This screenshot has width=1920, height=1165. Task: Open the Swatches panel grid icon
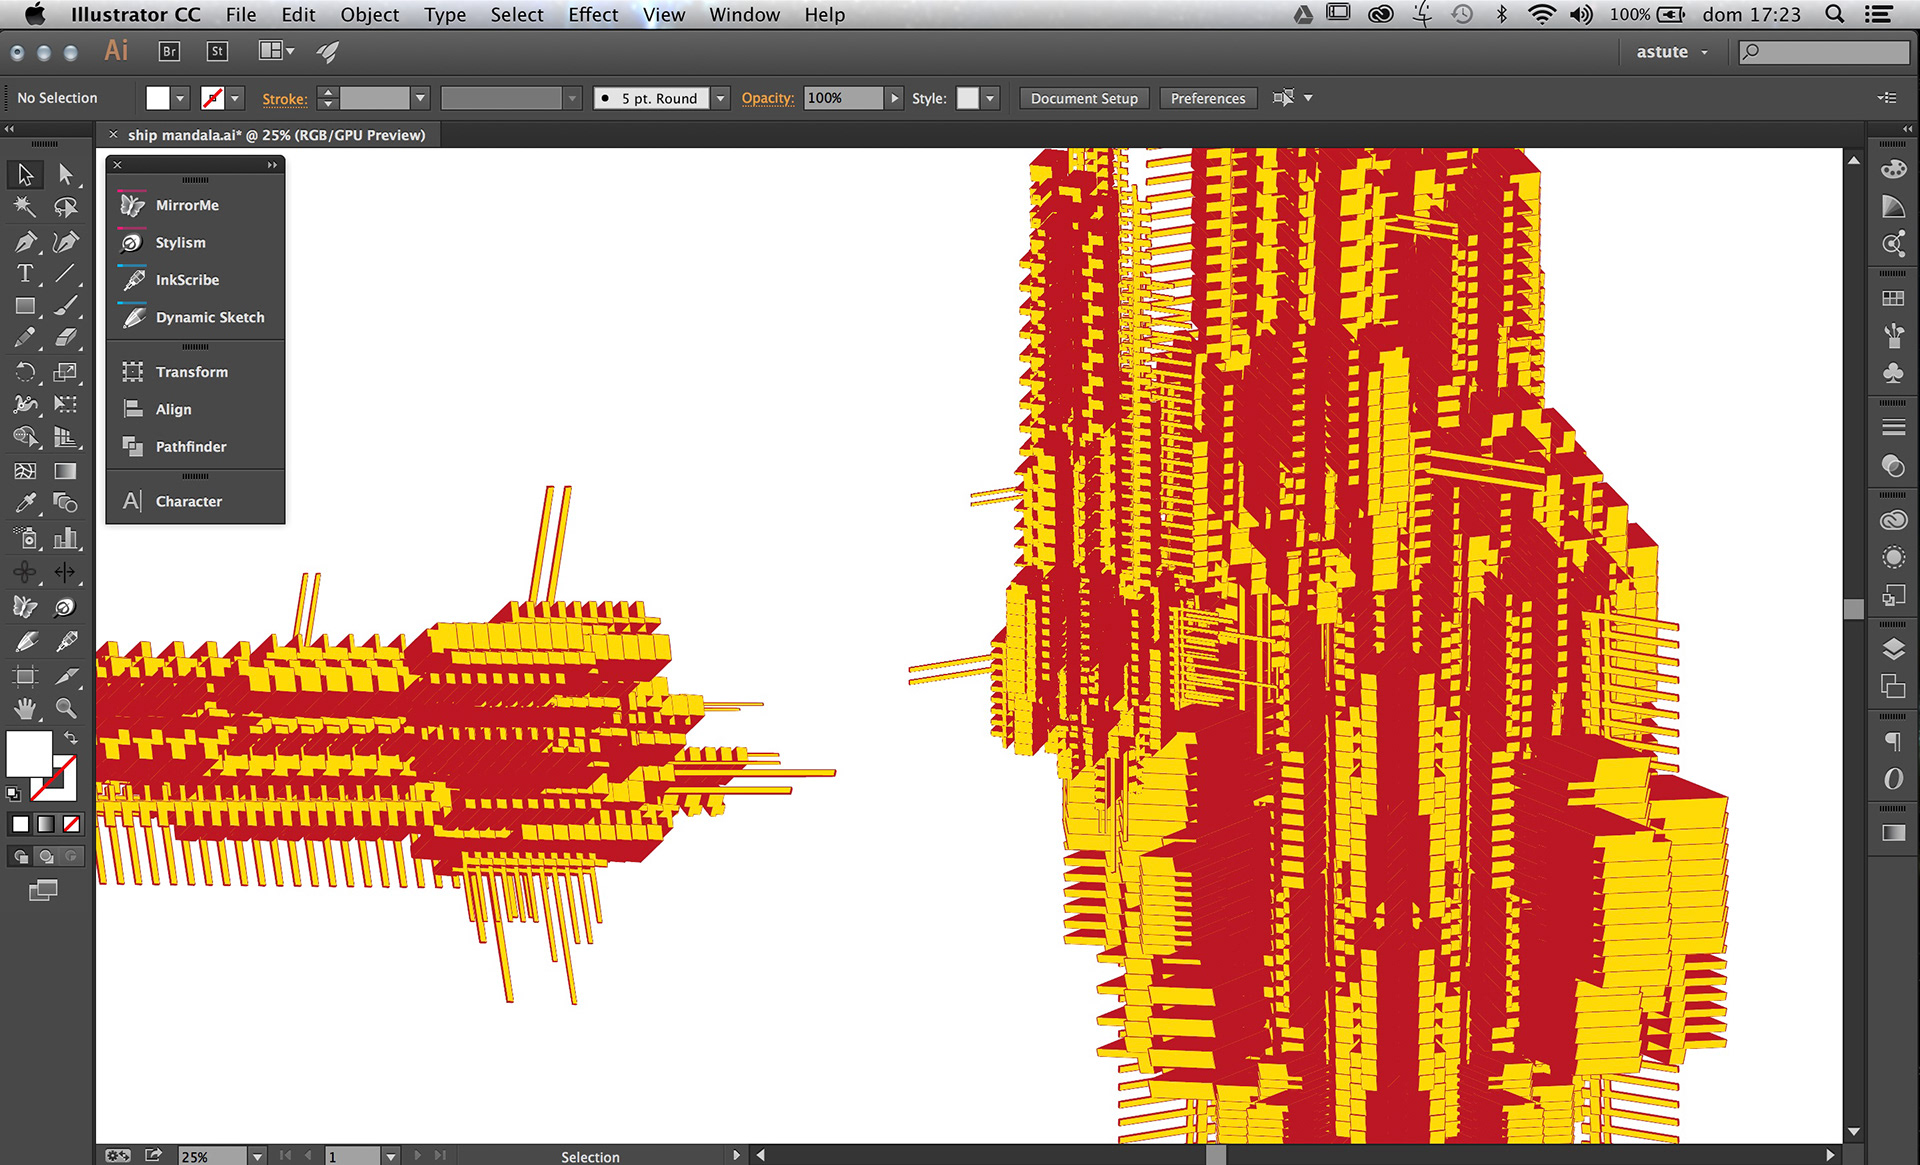click(1893, 298)
